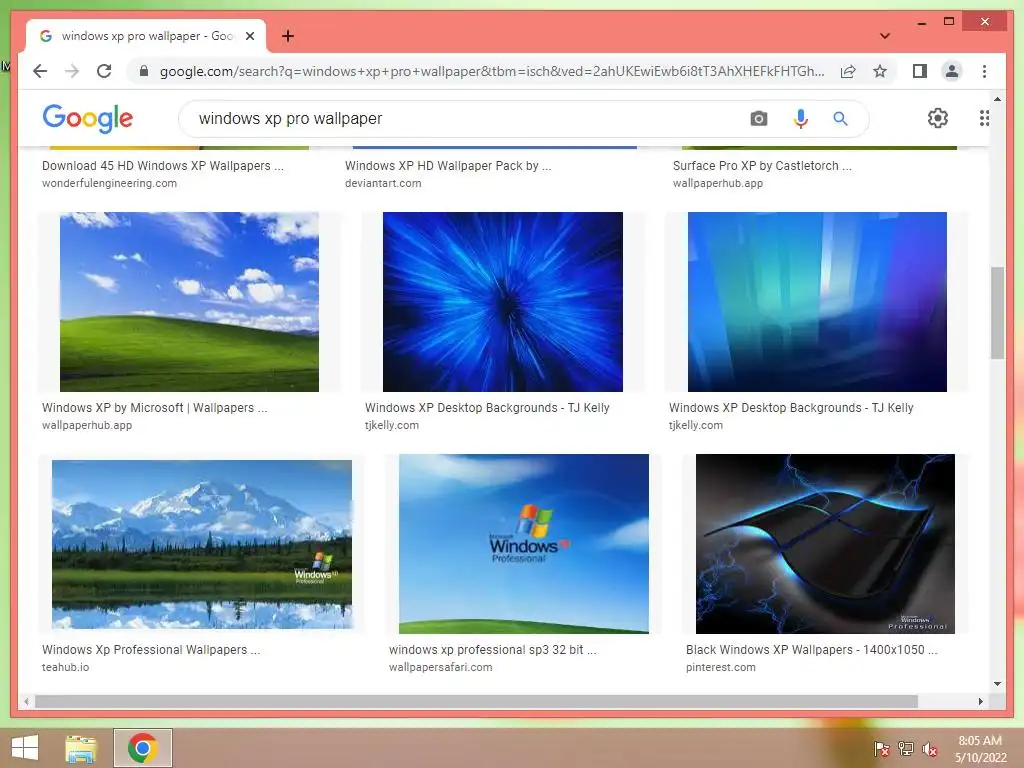
Task: Click the teahub.io source text
Action: point(65,667)
